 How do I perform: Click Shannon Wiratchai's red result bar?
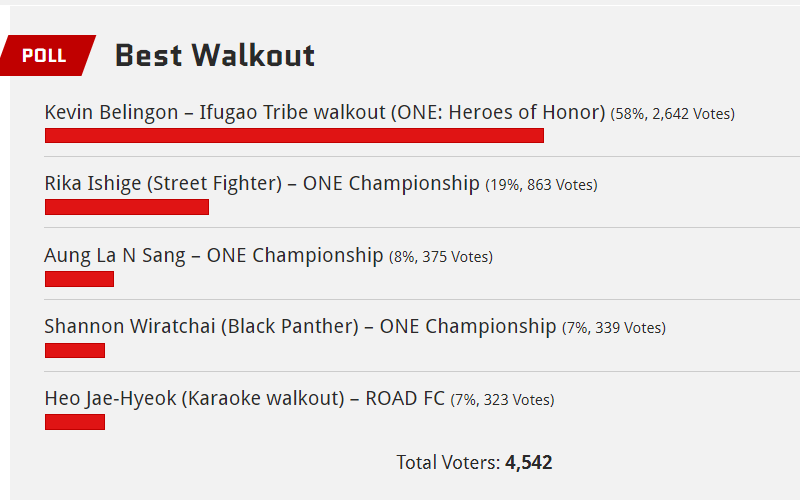coord(75,351)
